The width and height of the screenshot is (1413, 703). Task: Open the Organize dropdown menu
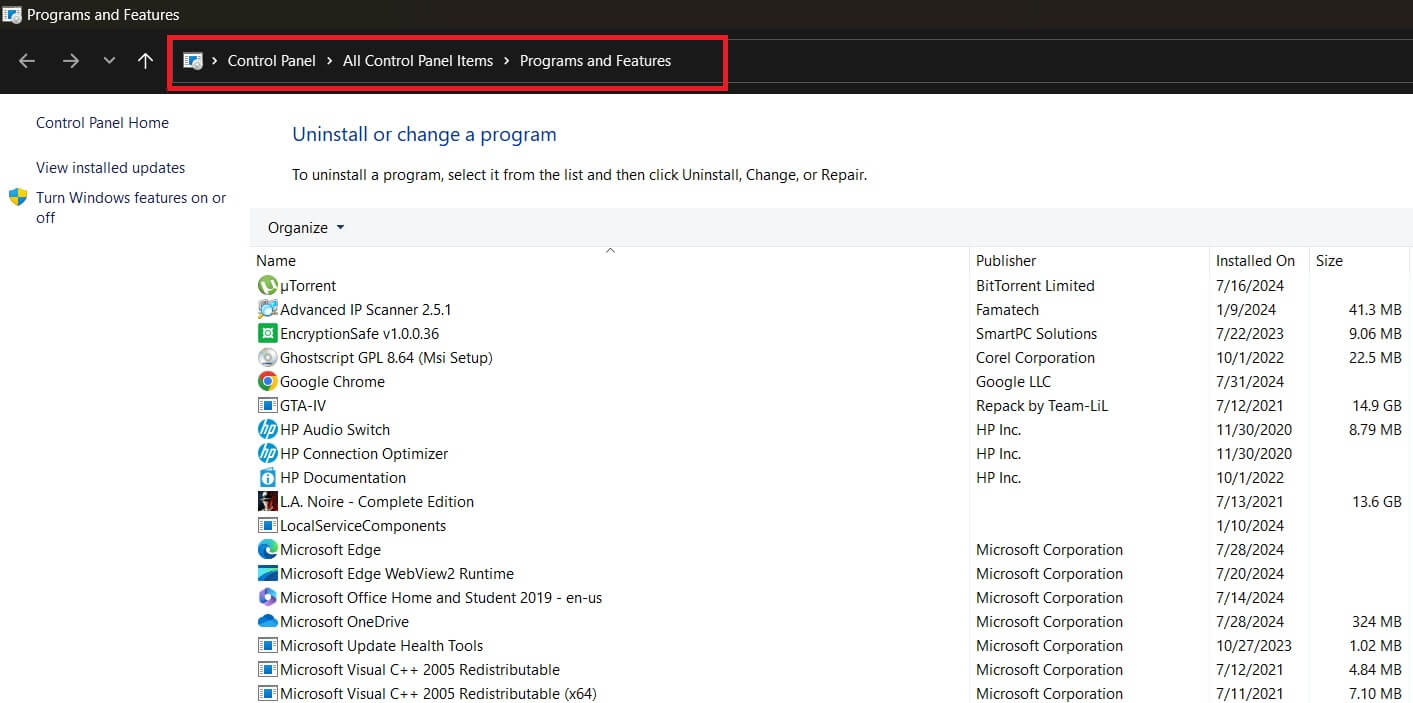tap(305, 228)
